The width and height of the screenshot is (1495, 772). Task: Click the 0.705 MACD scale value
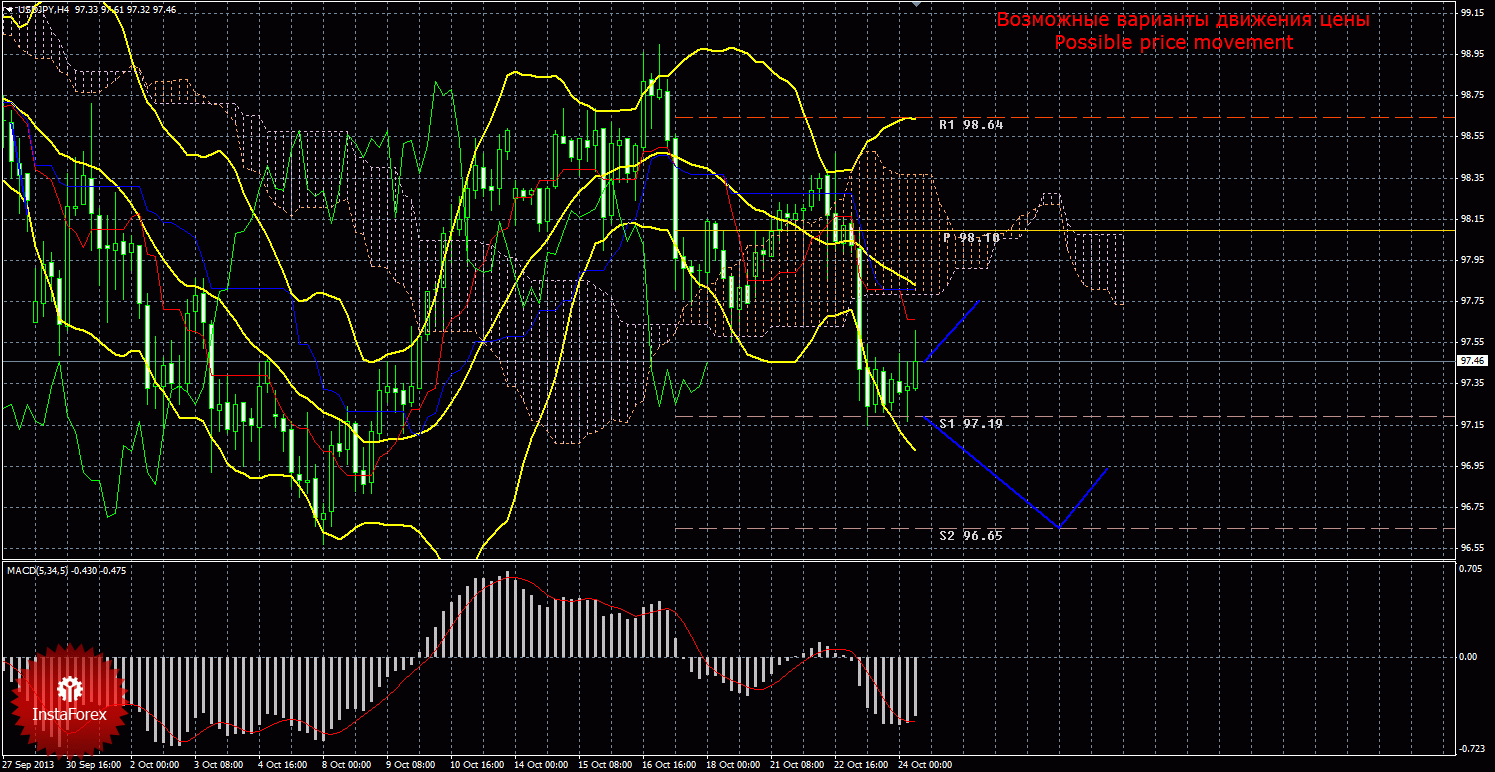(1469, 568)
